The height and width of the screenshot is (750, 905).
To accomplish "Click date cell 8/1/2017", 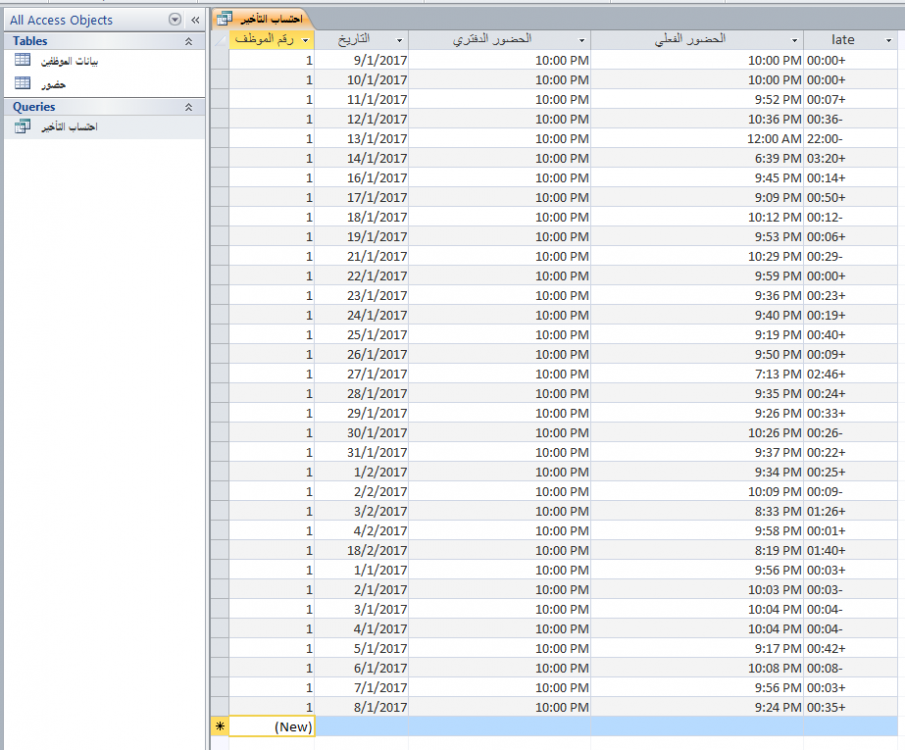I will click(362, 707).
